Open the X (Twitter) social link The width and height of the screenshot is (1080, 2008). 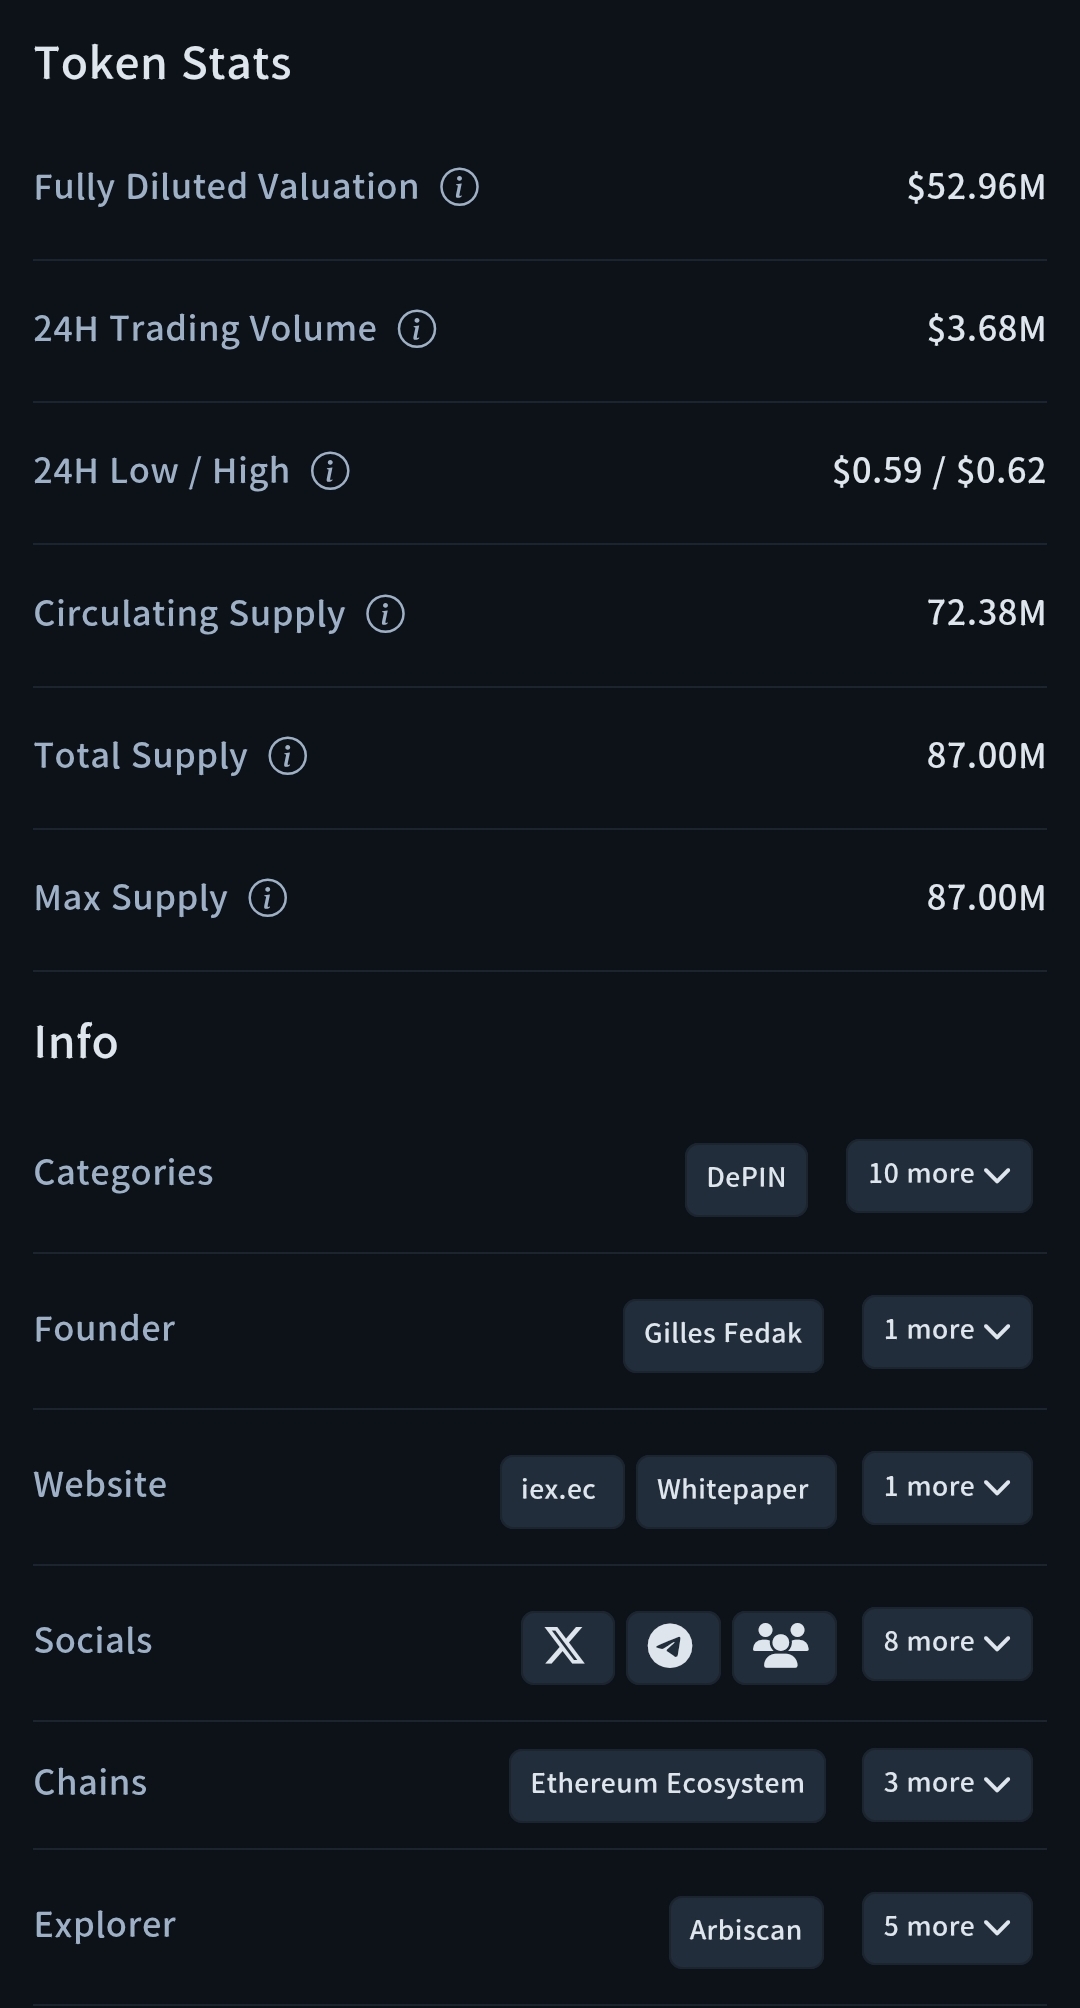pyautogui.click(x=567, y=1647)
